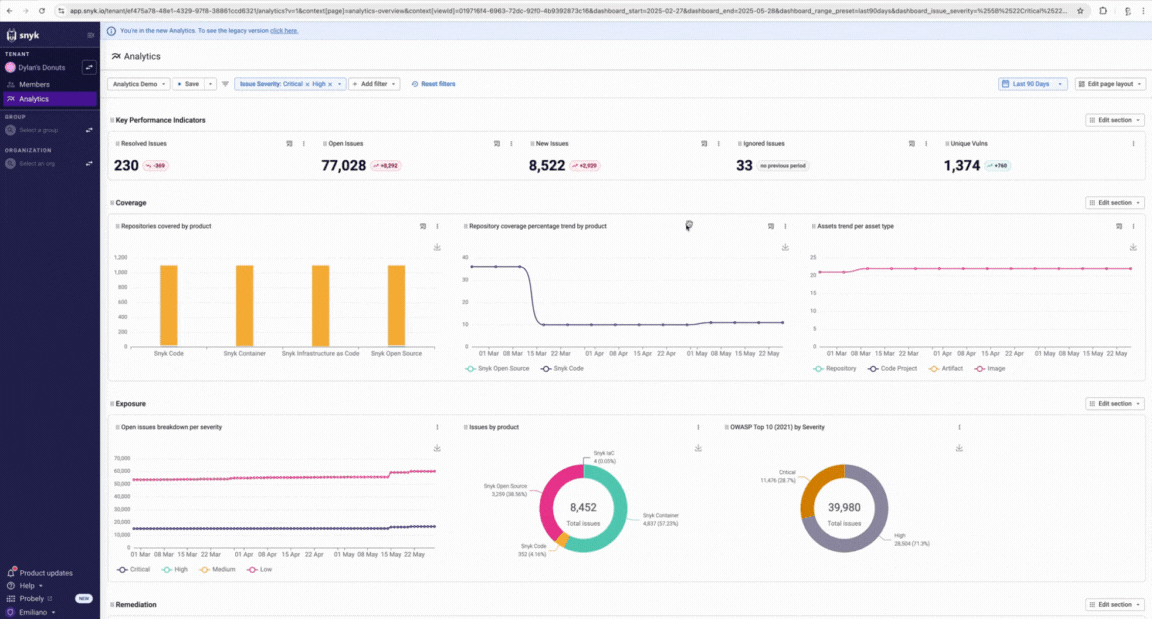Open the comment icon on Resolved Issues card

click(x=289, y=144)
